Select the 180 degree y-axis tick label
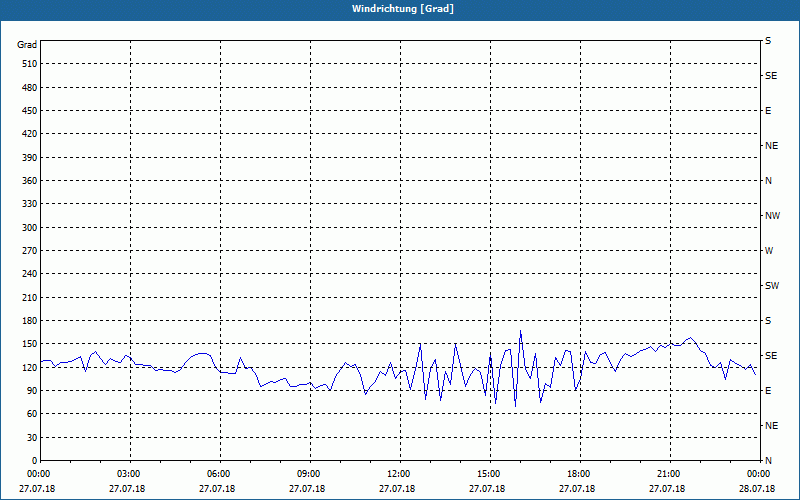The image size is (800, 500). [x=28, y=321]
